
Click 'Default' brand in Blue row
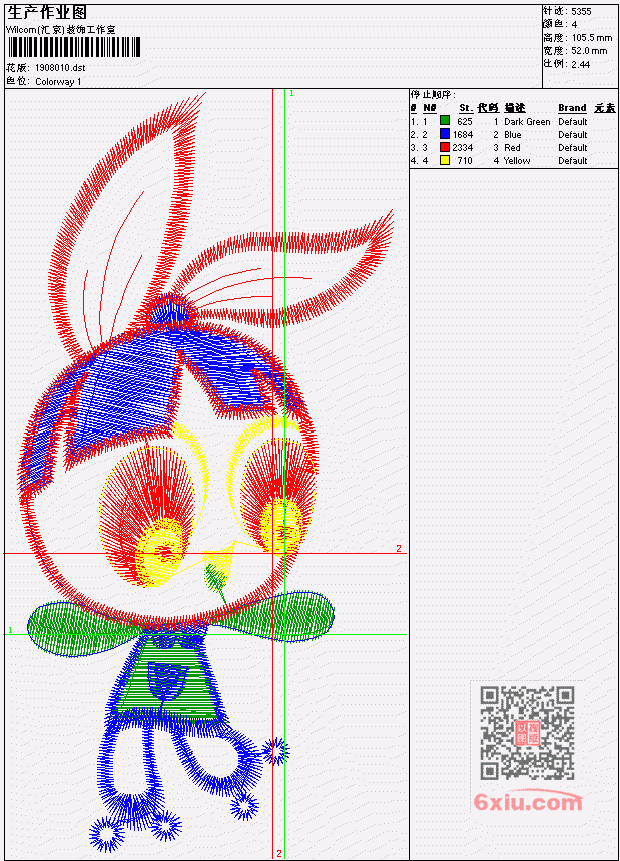point(573,135)
